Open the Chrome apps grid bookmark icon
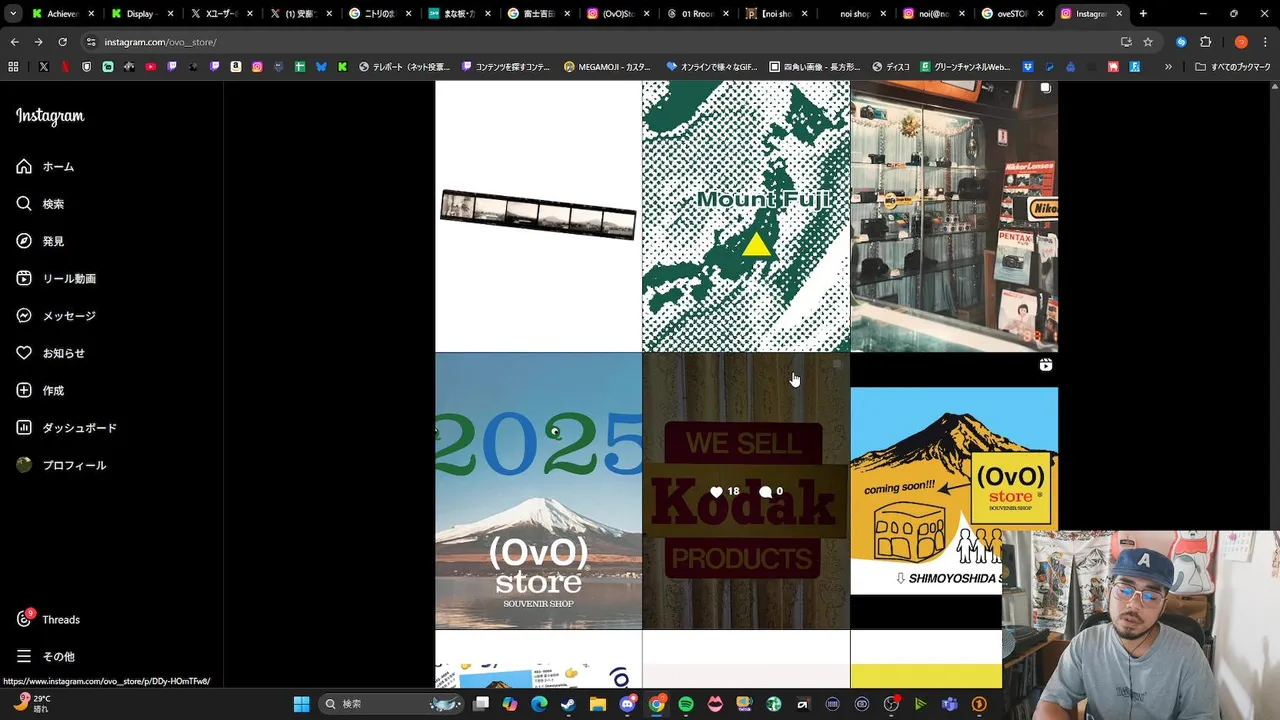This screenshot has width=1280, height=720. pyautogui.click(x=13, y=67)
